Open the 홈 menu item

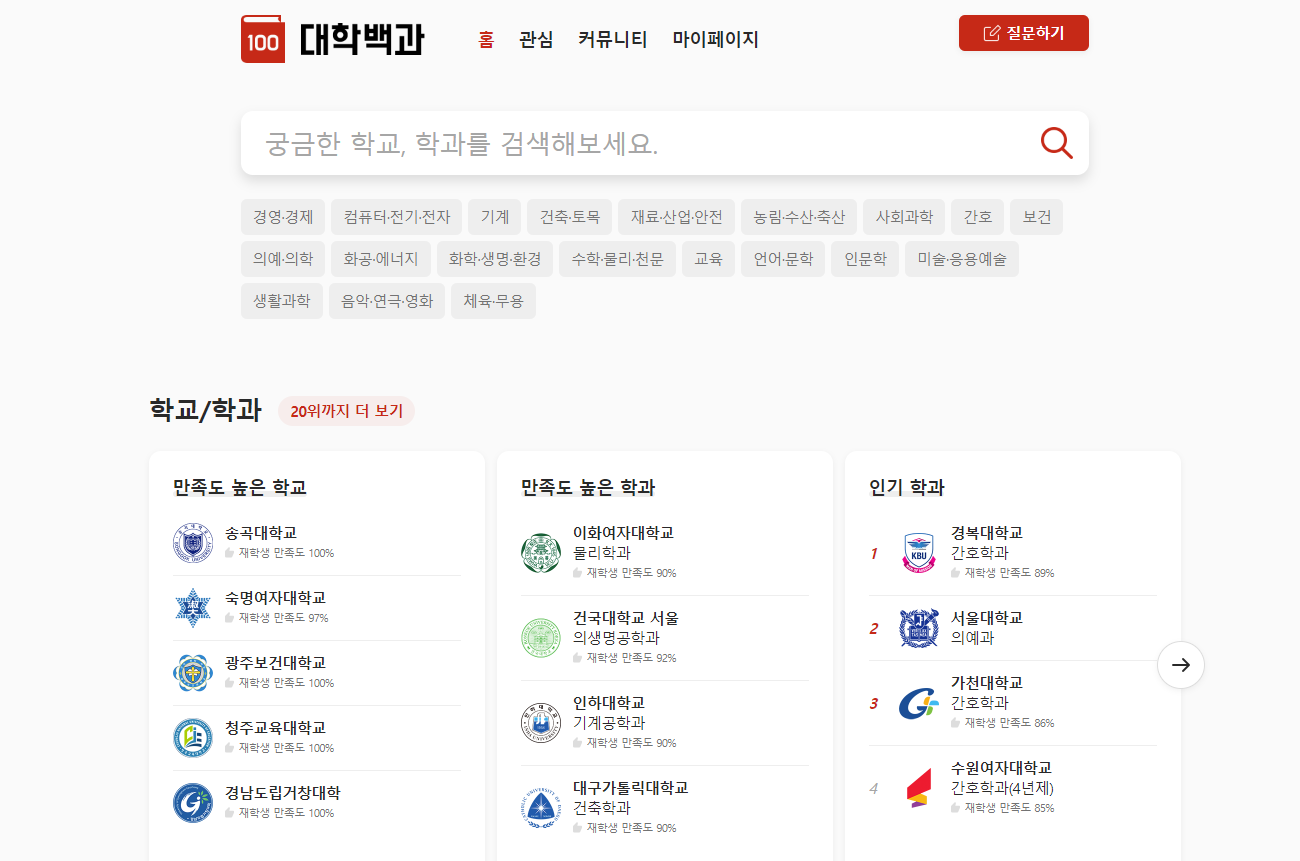click(x=486, y=39)
